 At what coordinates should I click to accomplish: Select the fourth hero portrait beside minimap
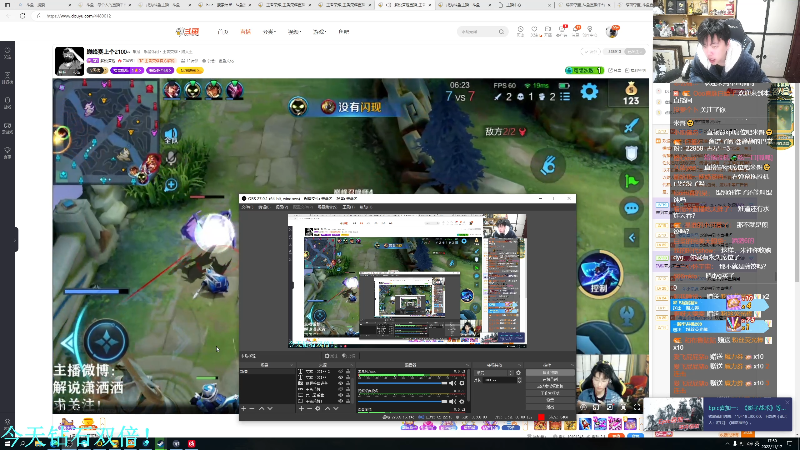[x=234, y=91]
